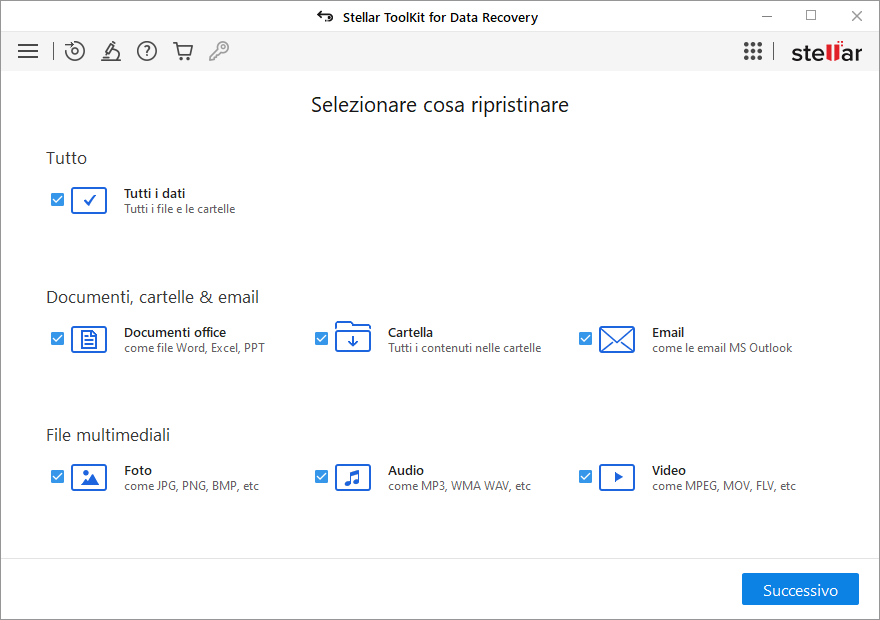The image size is (880, 620).
Task: Click the Email envelope icon
Action: point(617,339)
